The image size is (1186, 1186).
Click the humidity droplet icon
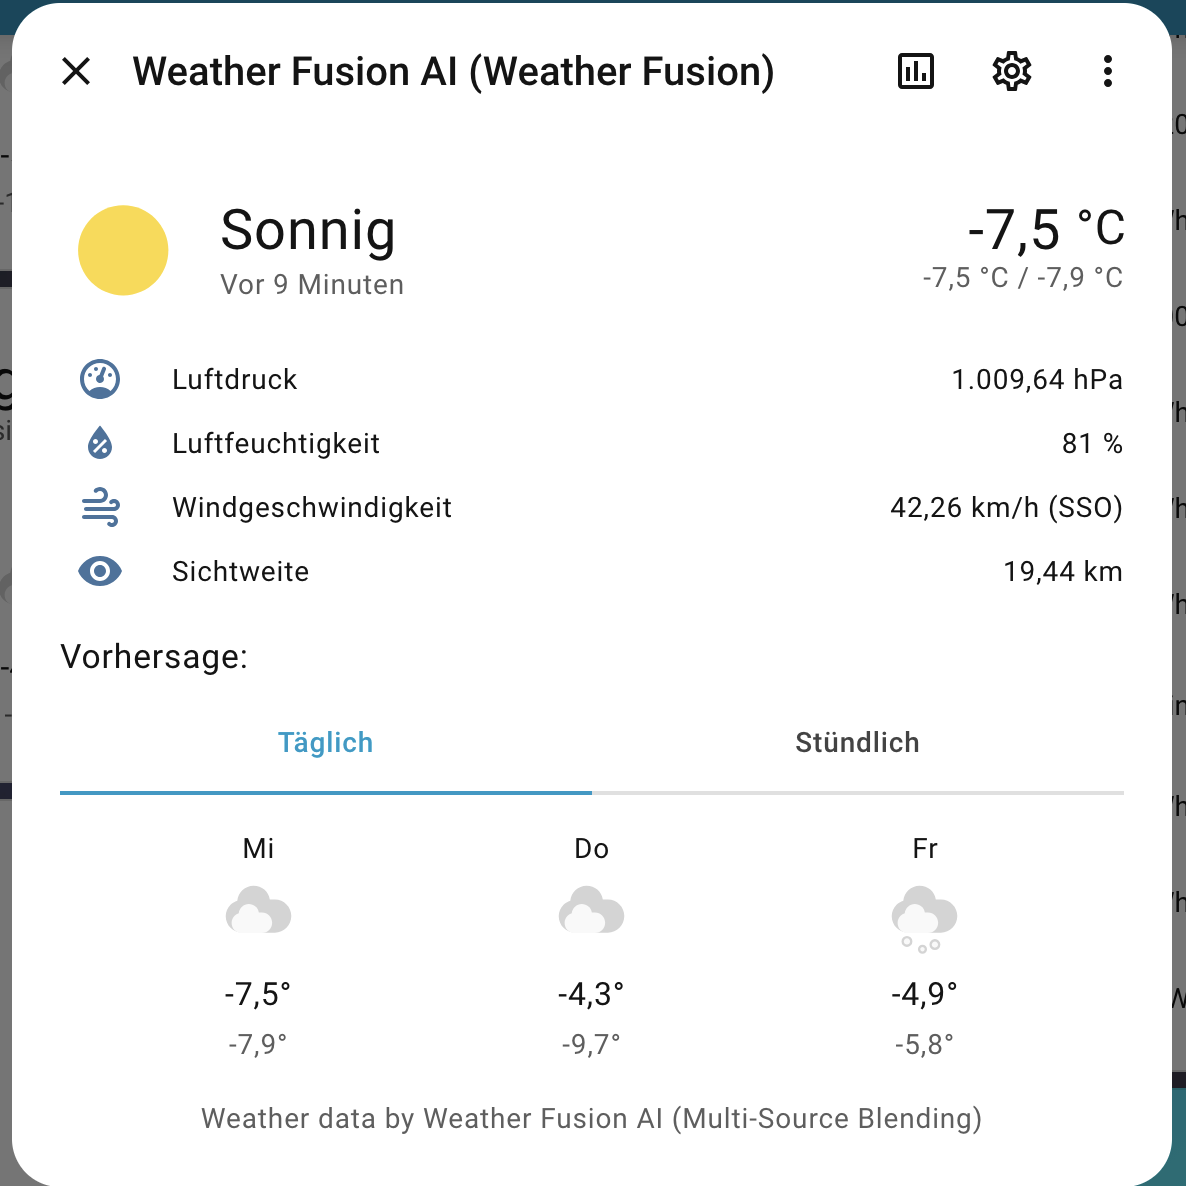click(100, 443)
